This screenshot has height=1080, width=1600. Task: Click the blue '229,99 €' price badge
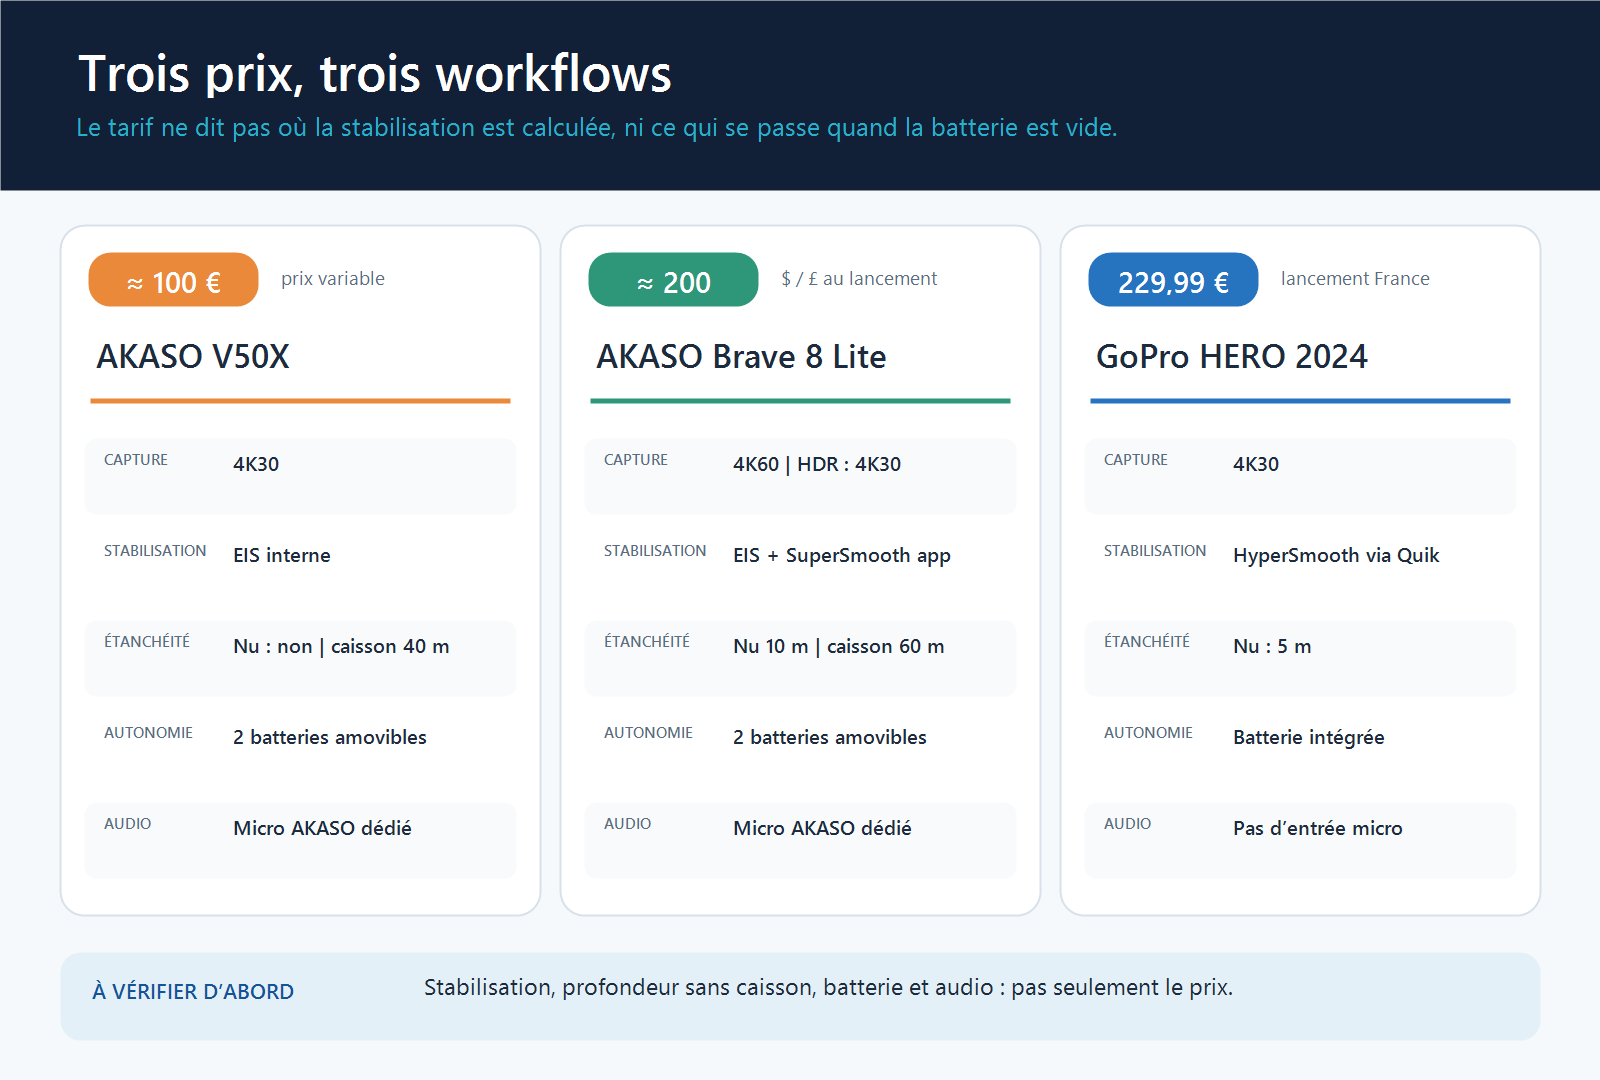[1174, 280]
